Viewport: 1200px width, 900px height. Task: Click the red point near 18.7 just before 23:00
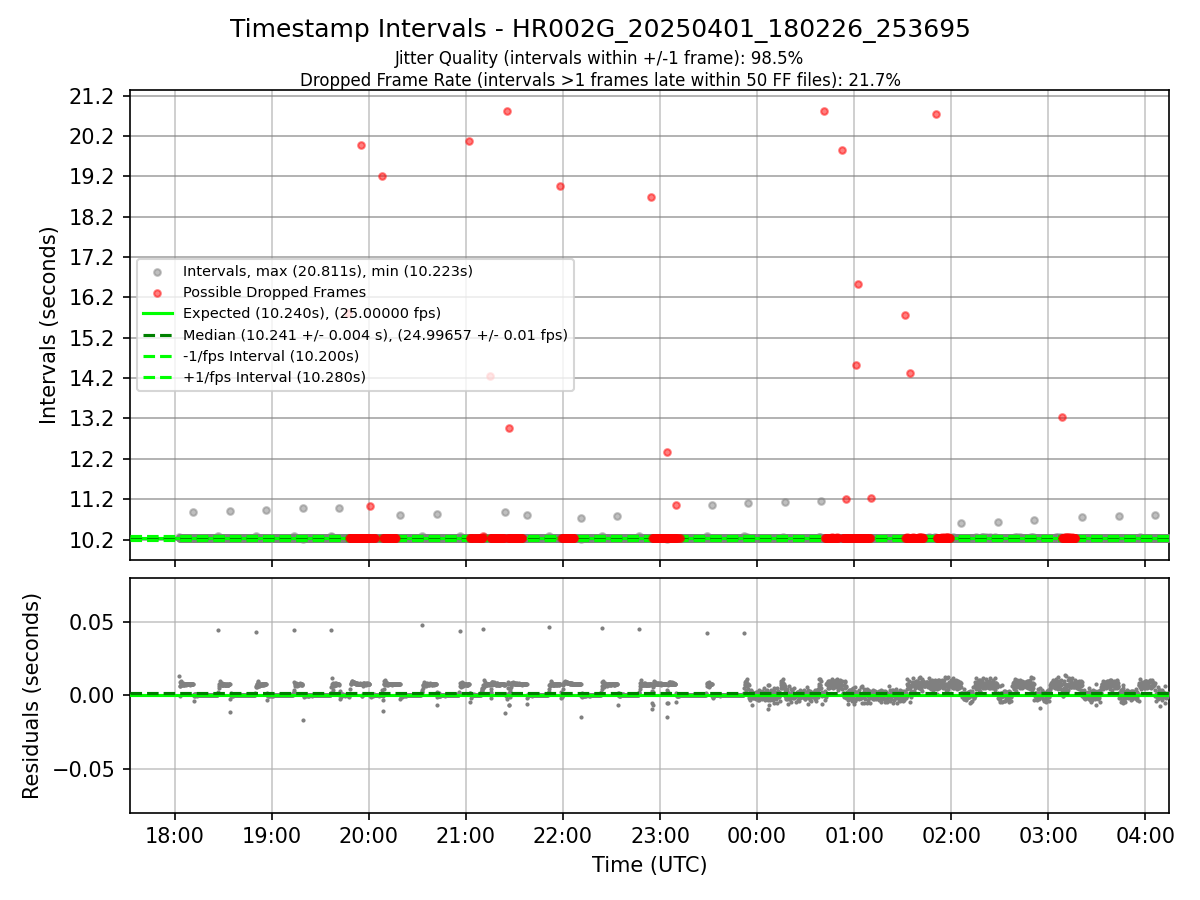[651, 197]
